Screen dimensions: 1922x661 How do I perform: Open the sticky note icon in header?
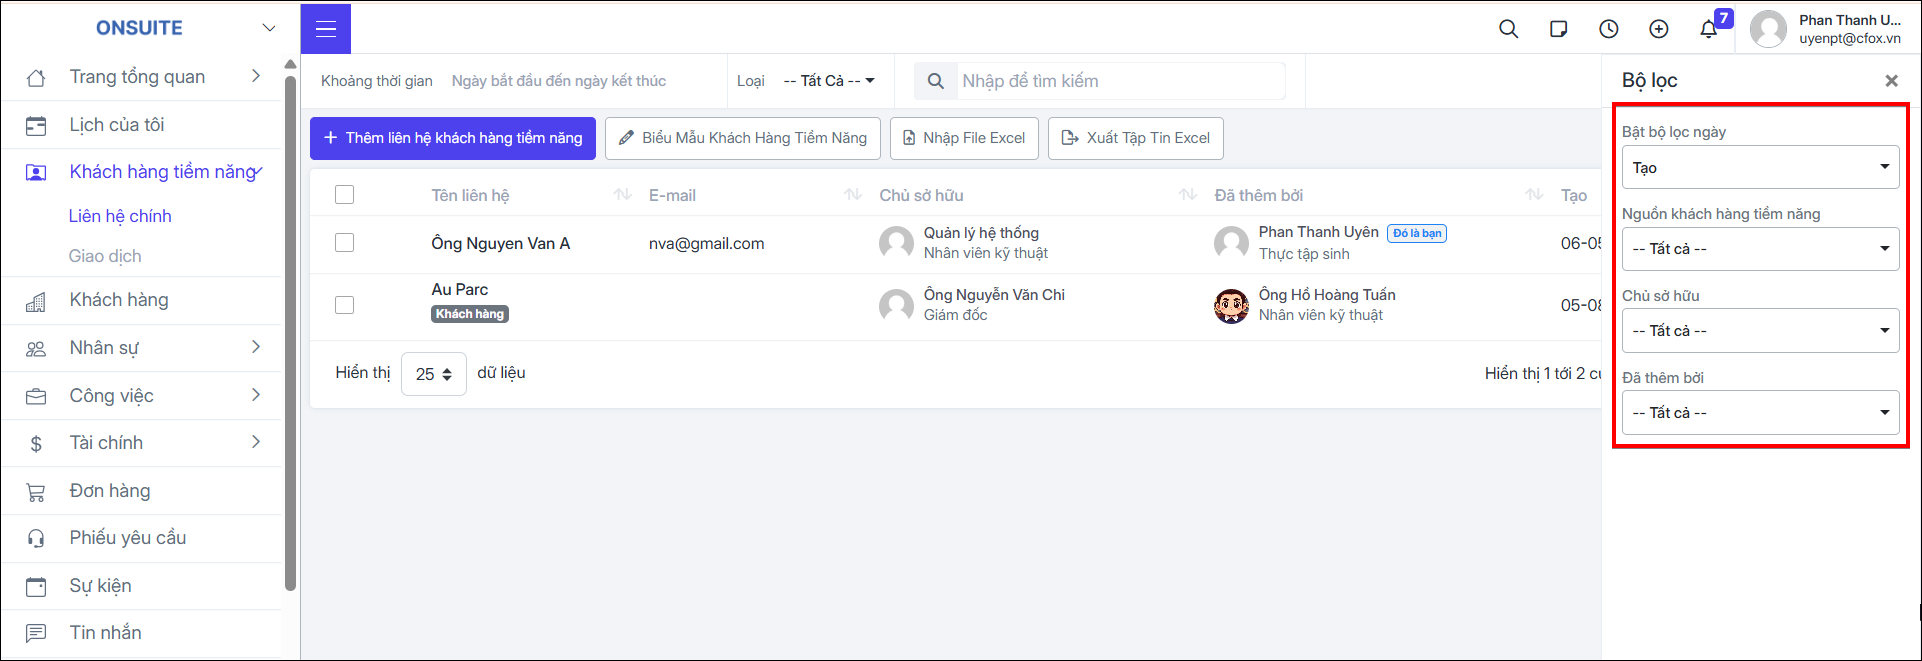1558,29
